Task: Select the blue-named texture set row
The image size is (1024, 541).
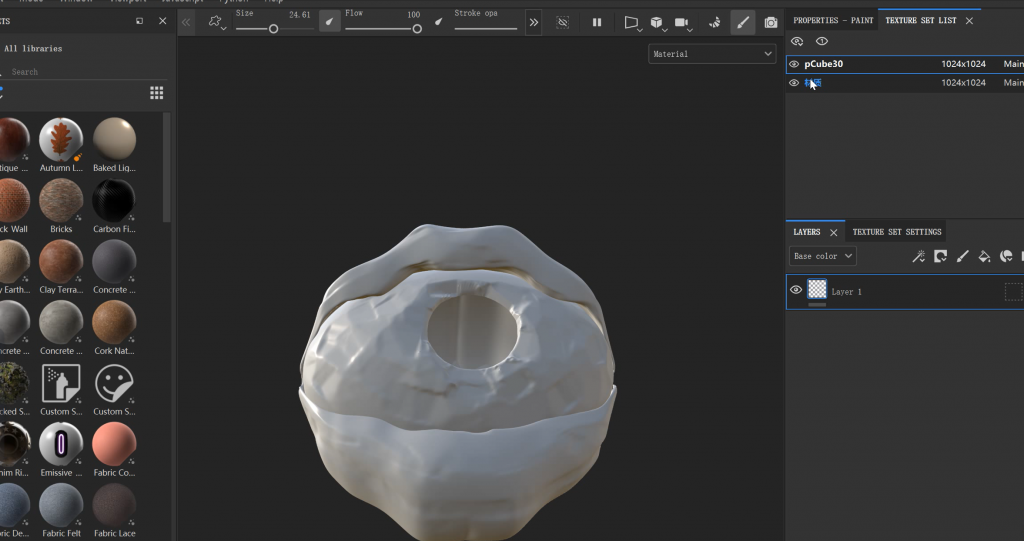Action: coord(905,83)
